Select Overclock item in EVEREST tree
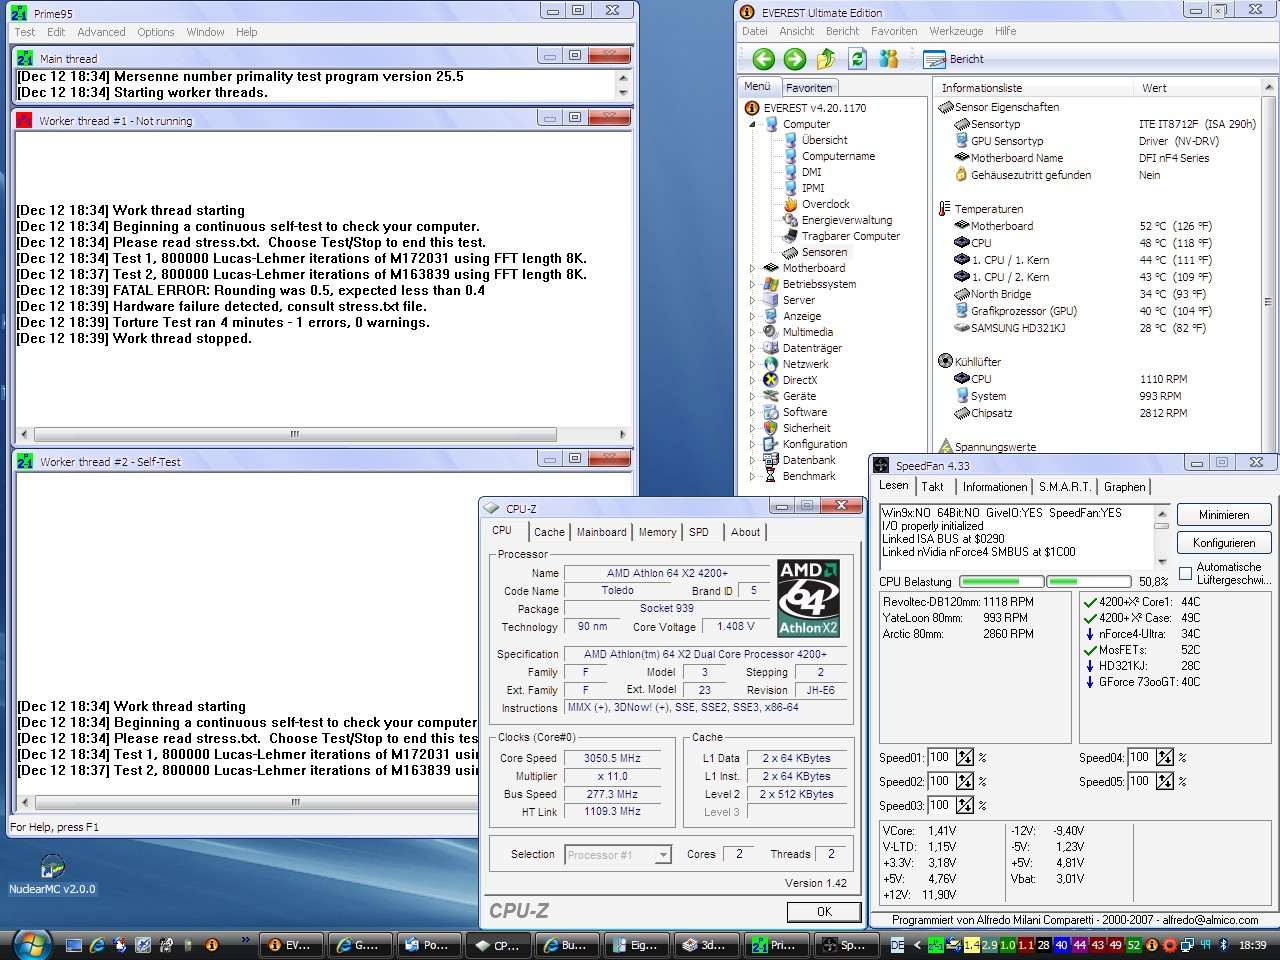Viewport: 1280px width, 960px height. pos(825,204)
